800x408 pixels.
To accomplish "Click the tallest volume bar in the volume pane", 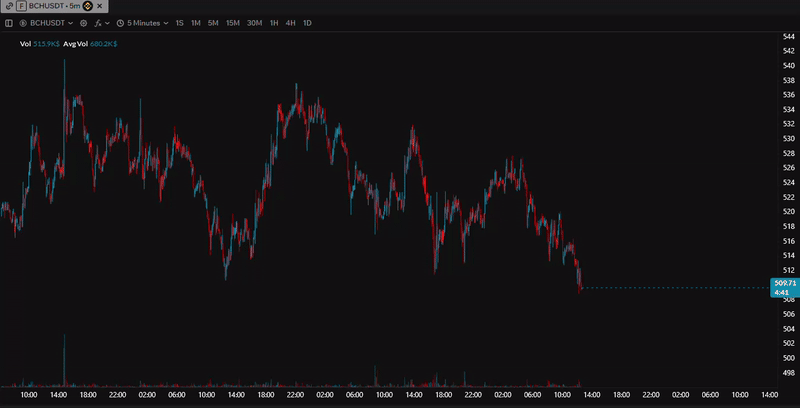I will (x=64, y=360).
